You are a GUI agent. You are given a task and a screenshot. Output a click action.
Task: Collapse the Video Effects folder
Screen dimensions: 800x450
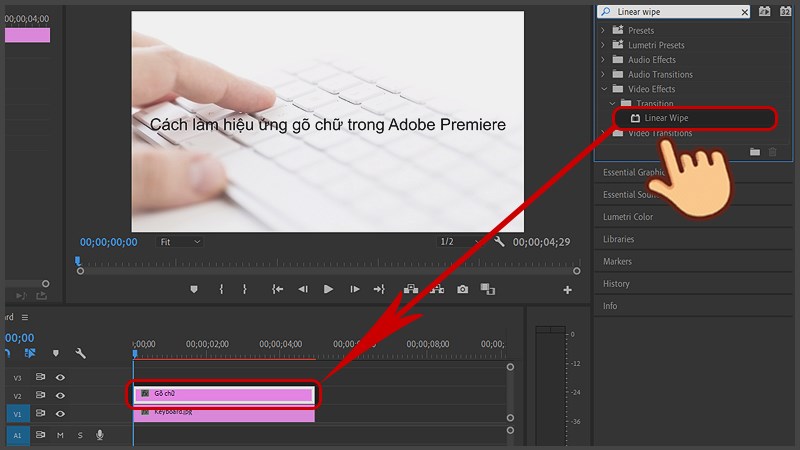coord(604,89)
